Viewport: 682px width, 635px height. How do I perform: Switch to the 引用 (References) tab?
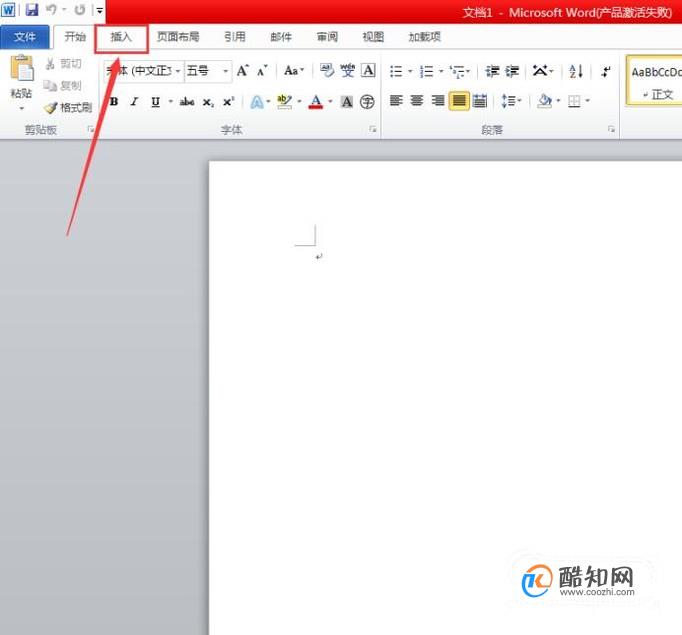tap(235, 37)
